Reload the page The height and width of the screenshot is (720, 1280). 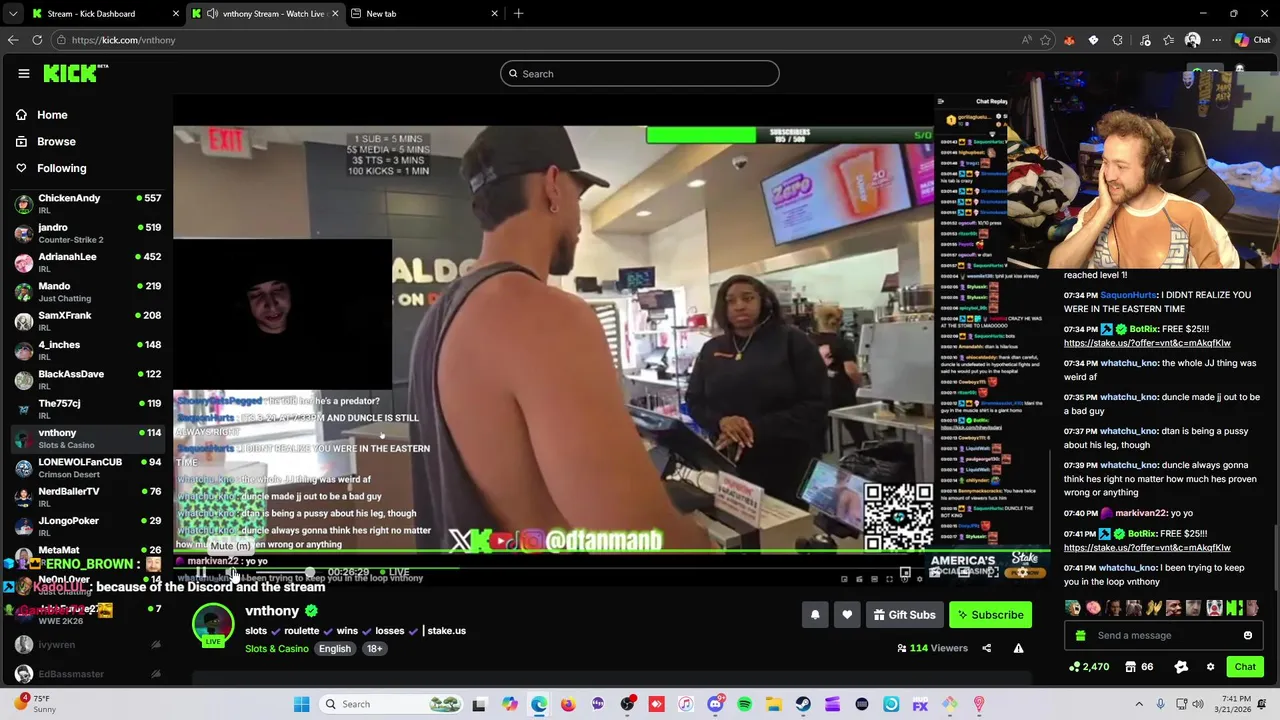(x=37, y=40)
